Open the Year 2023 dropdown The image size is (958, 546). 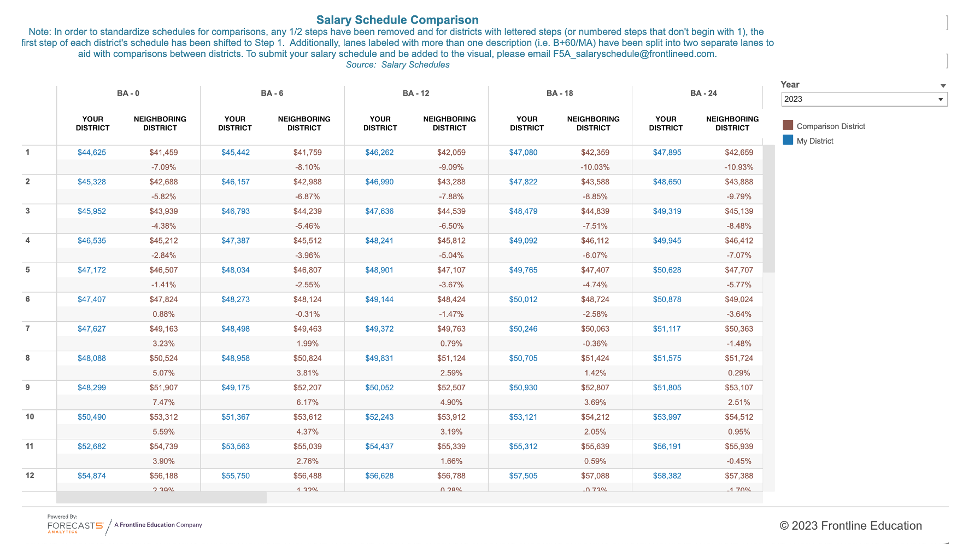(x=863, y=99)
